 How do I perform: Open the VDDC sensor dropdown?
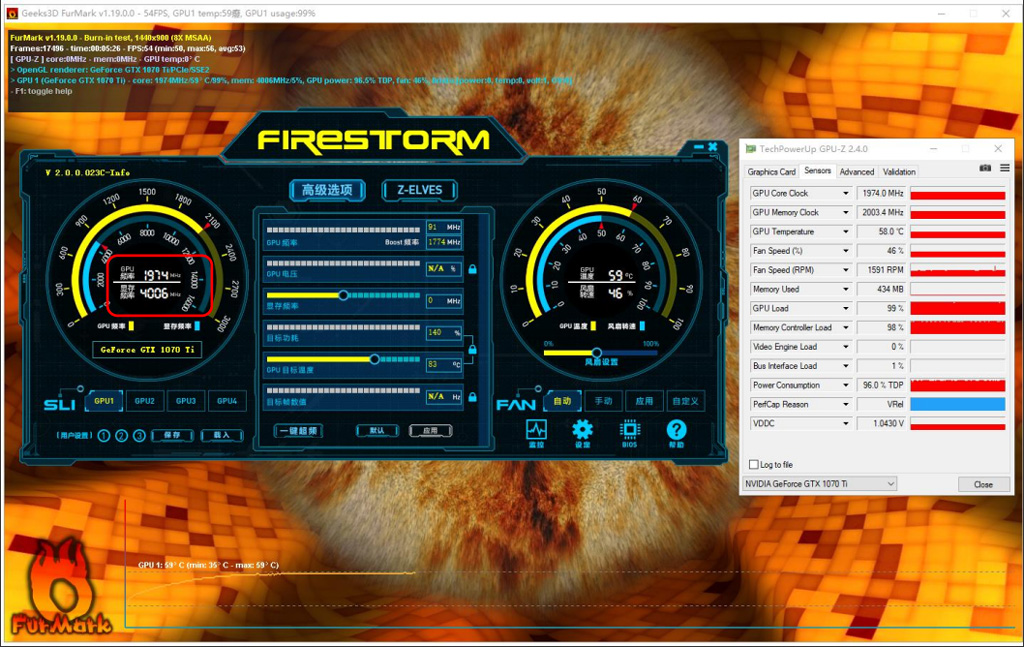tap(846, 424)
